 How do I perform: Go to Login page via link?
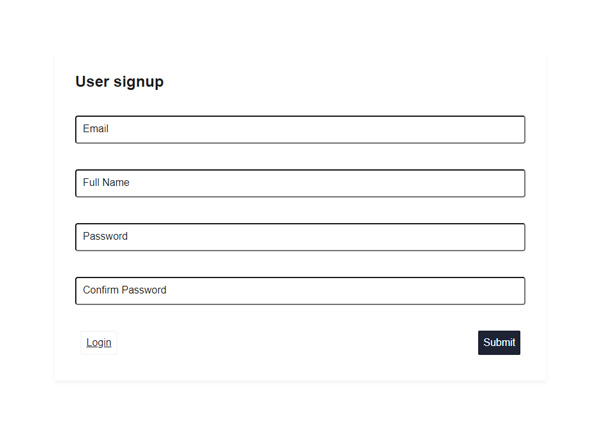click(99, 343)
